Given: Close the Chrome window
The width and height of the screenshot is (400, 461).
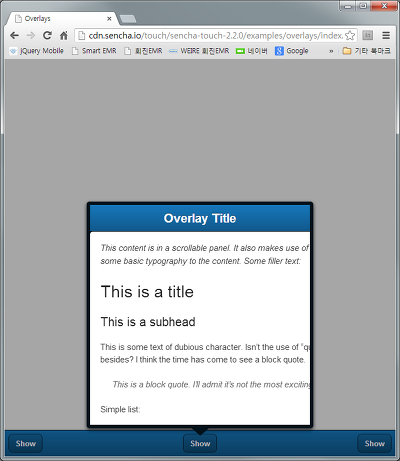Looking at the screenshot, I should tap(384, 6).
